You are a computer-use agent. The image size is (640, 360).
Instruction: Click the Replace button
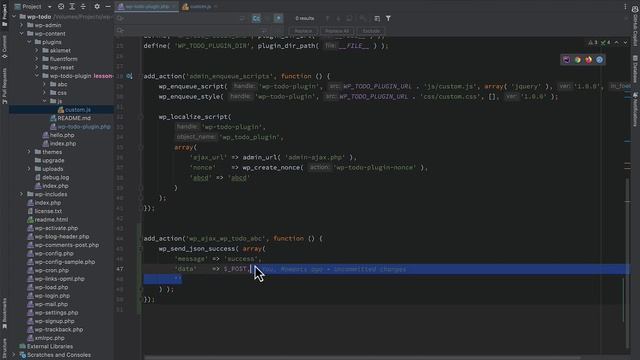(x=303, y=31)
